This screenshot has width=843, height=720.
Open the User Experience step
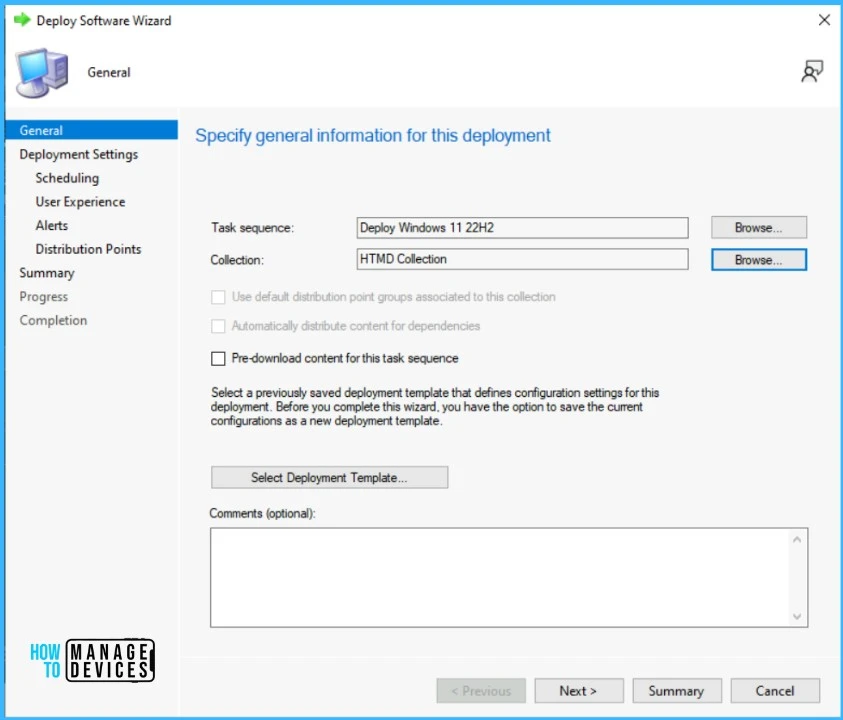[x=80, y=202]
